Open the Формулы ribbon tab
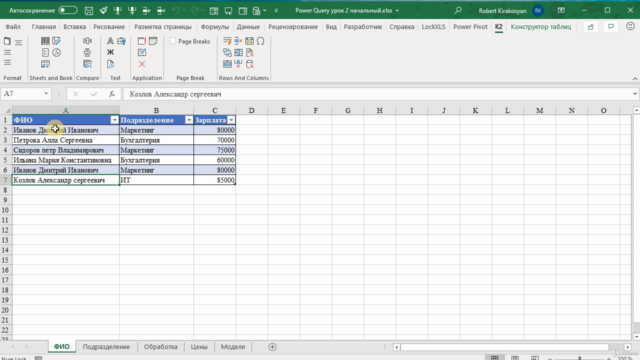640x360 pixels. [x=215, y=27]
